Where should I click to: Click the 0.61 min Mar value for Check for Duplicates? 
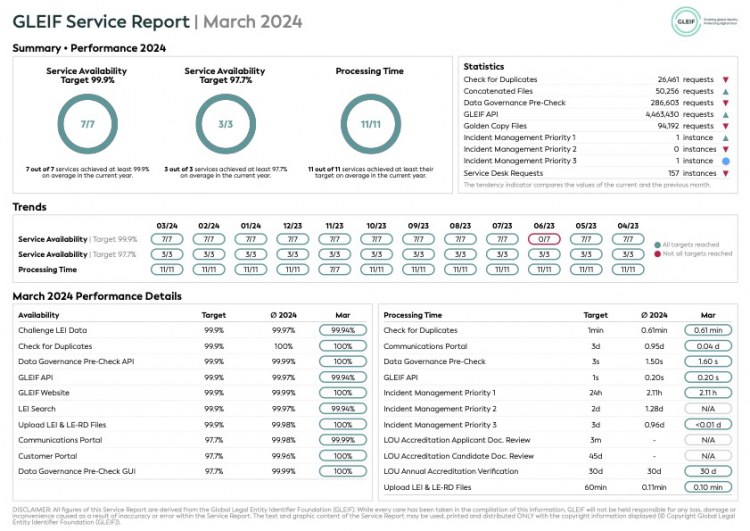tap(707, 330)
